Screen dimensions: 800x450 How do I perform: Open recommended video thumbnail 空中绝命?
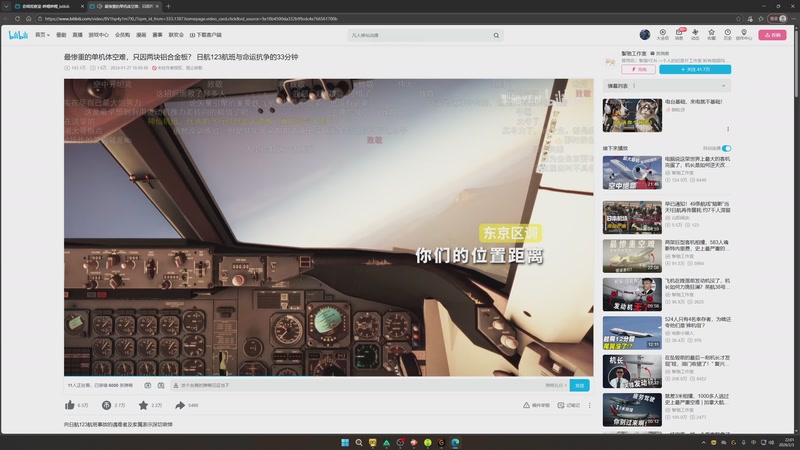point(632,173)
